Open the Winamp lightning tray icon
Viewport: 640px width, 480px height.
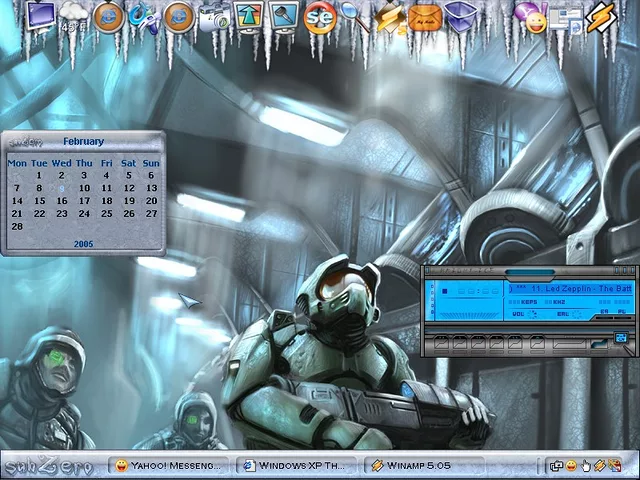coord(600,466)
